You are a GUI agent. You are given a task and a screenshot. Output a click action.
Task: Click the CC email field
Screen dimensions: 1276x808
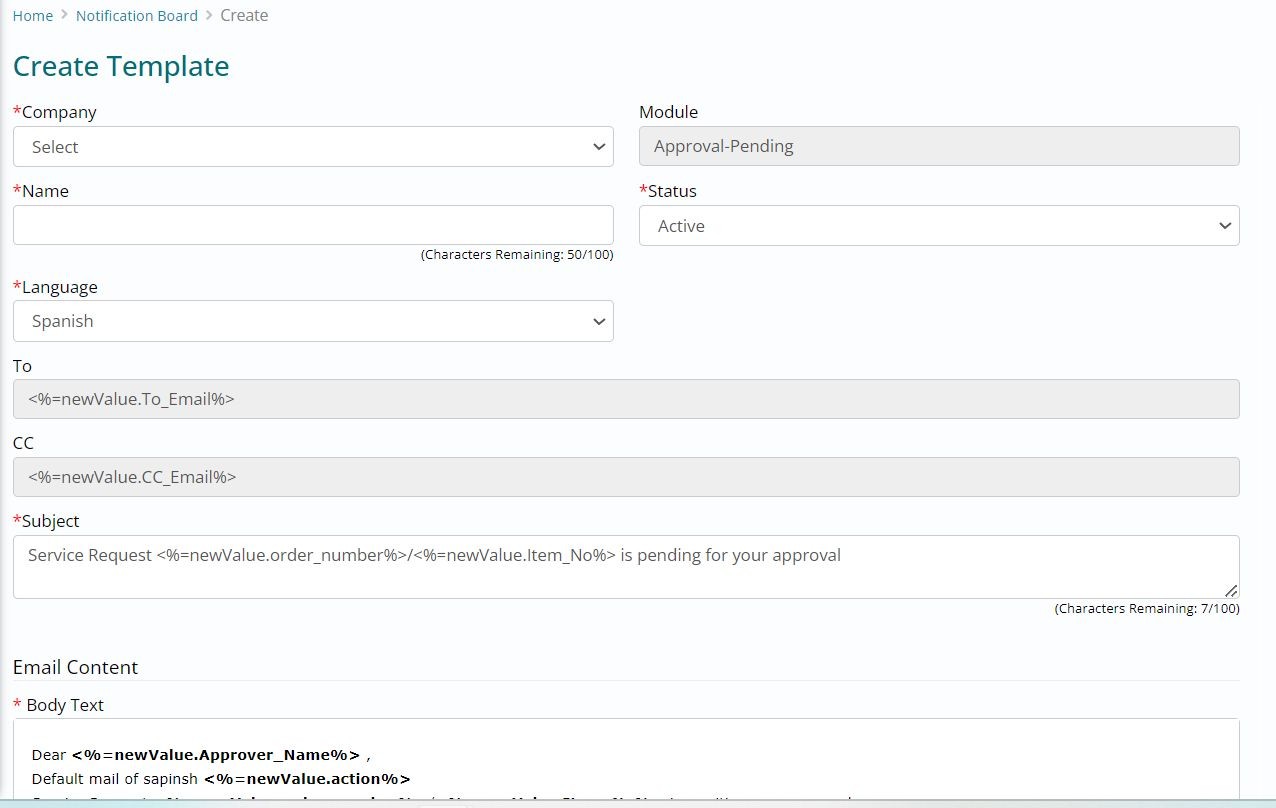[626, 477]
